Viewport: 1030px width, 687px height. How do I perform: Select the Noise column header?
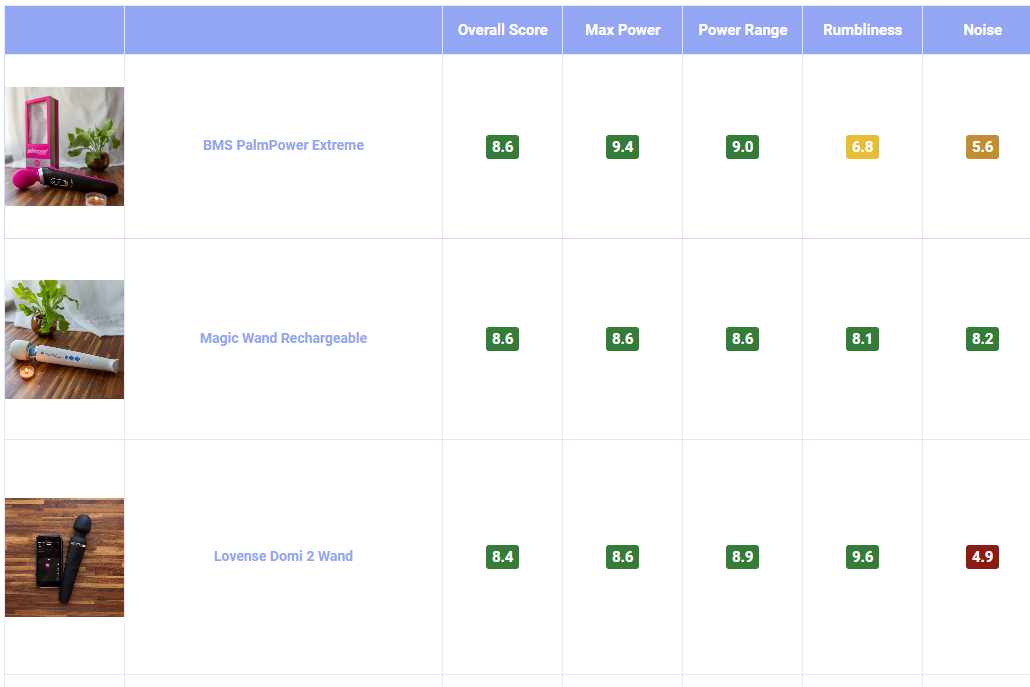[x=982, y=30]
